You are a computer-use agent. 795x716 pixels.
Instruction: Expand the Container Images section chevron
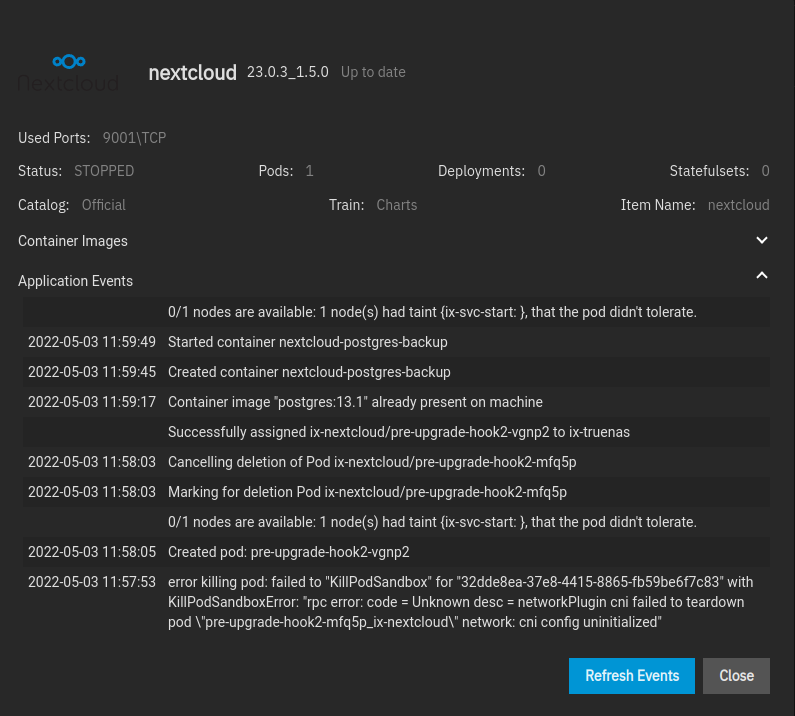pyautogui.click(x=762, y=240)
